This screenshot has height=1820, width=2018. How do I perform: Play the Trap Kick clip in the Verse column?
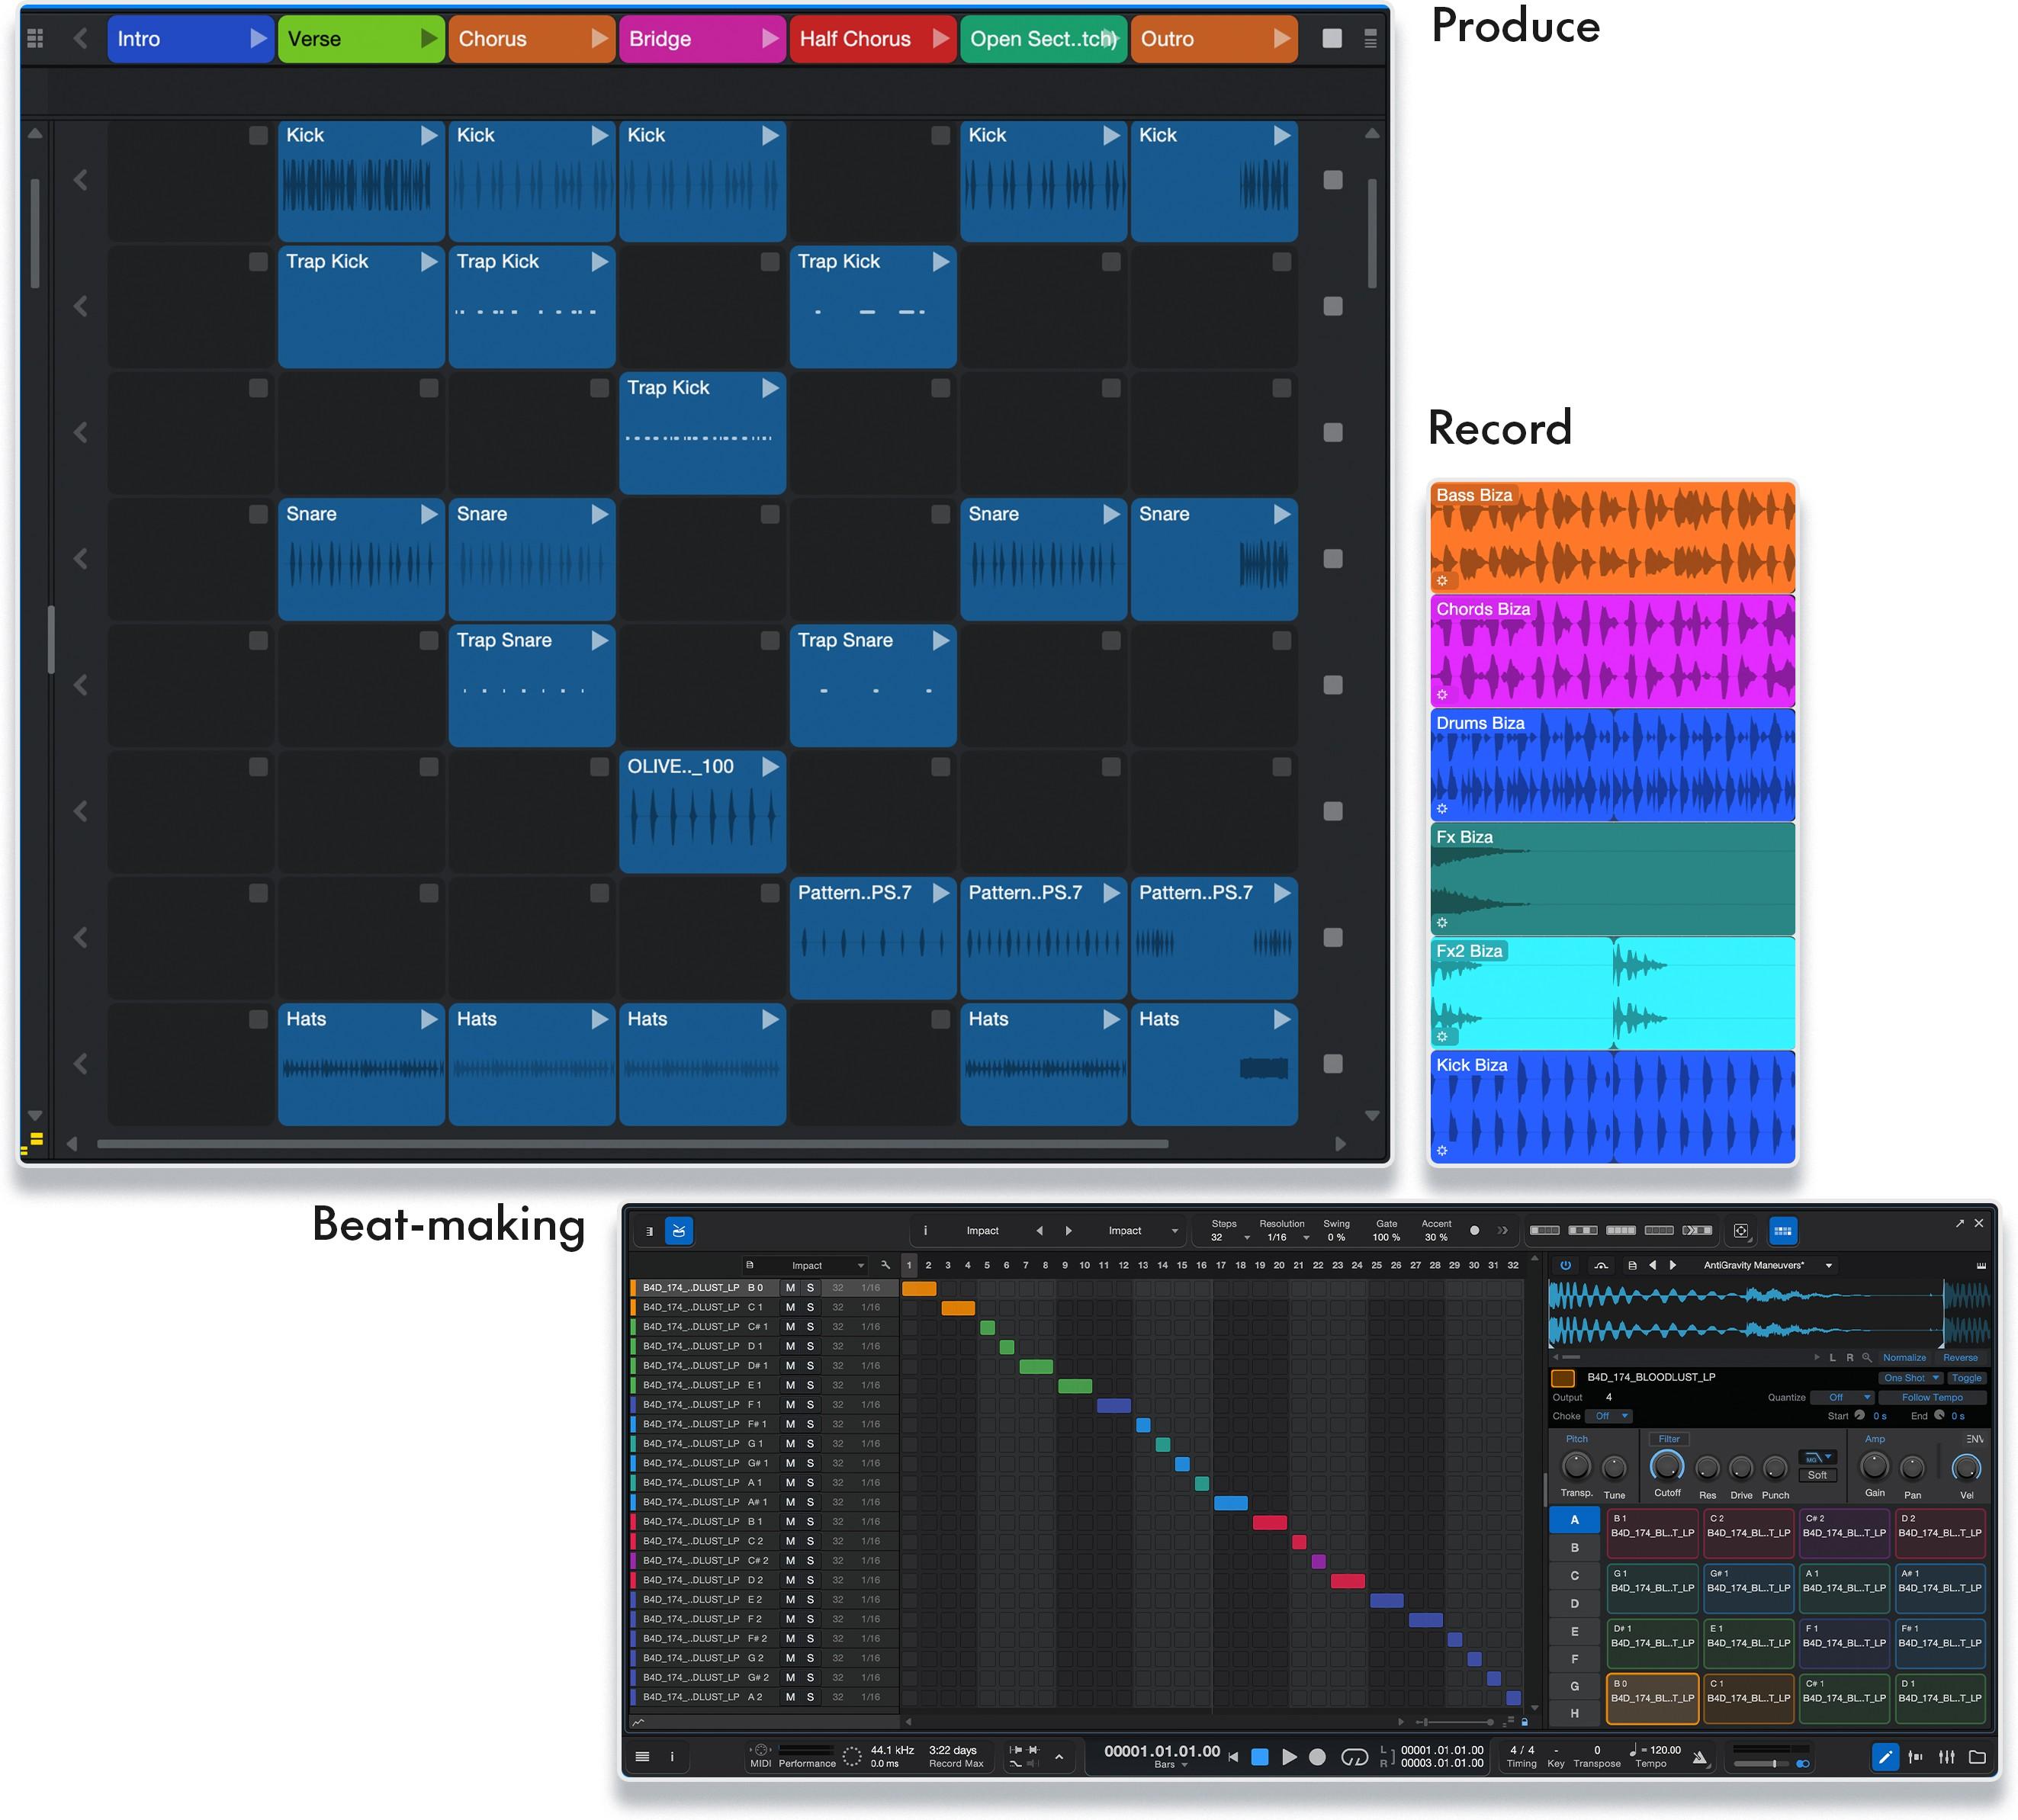(600, 262)
